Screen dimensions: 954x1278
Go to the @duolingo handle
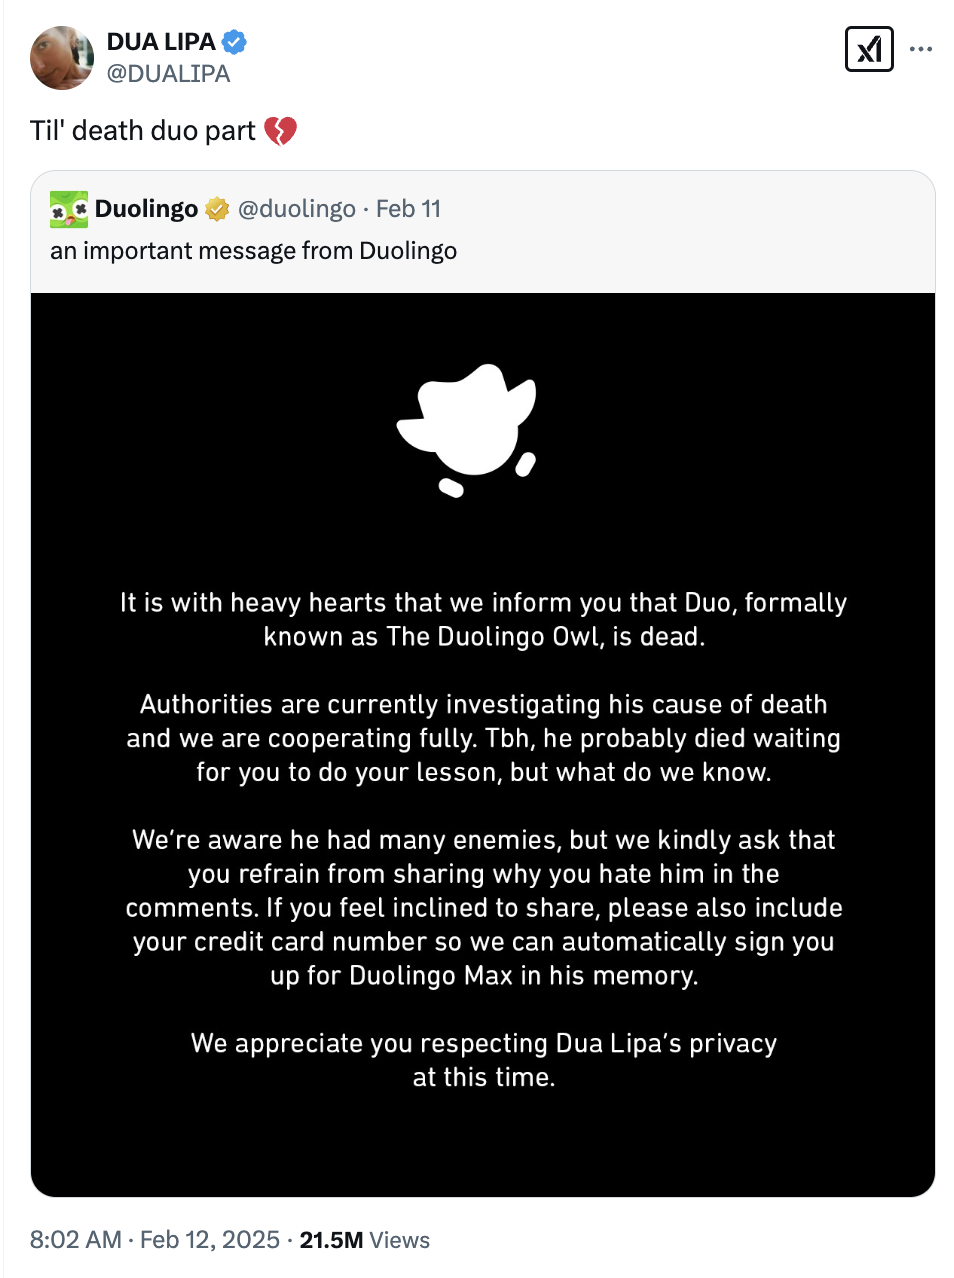click(x=296, y=209)
